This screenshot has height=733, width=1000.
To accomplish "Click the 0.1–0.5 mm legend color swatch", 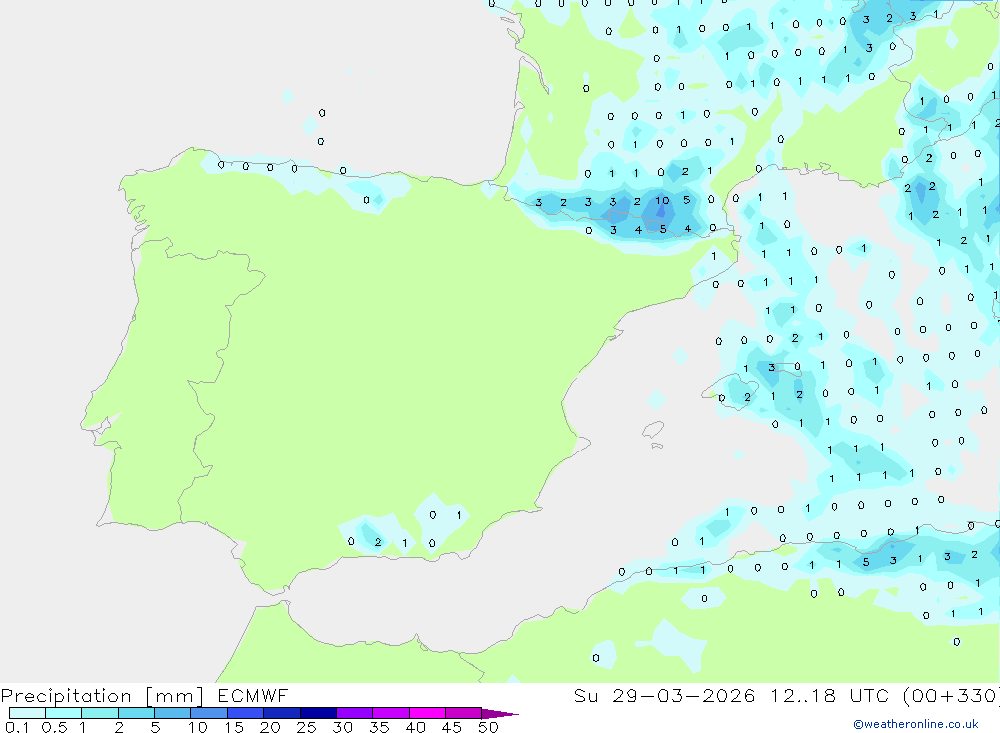I will pos(27,713).
